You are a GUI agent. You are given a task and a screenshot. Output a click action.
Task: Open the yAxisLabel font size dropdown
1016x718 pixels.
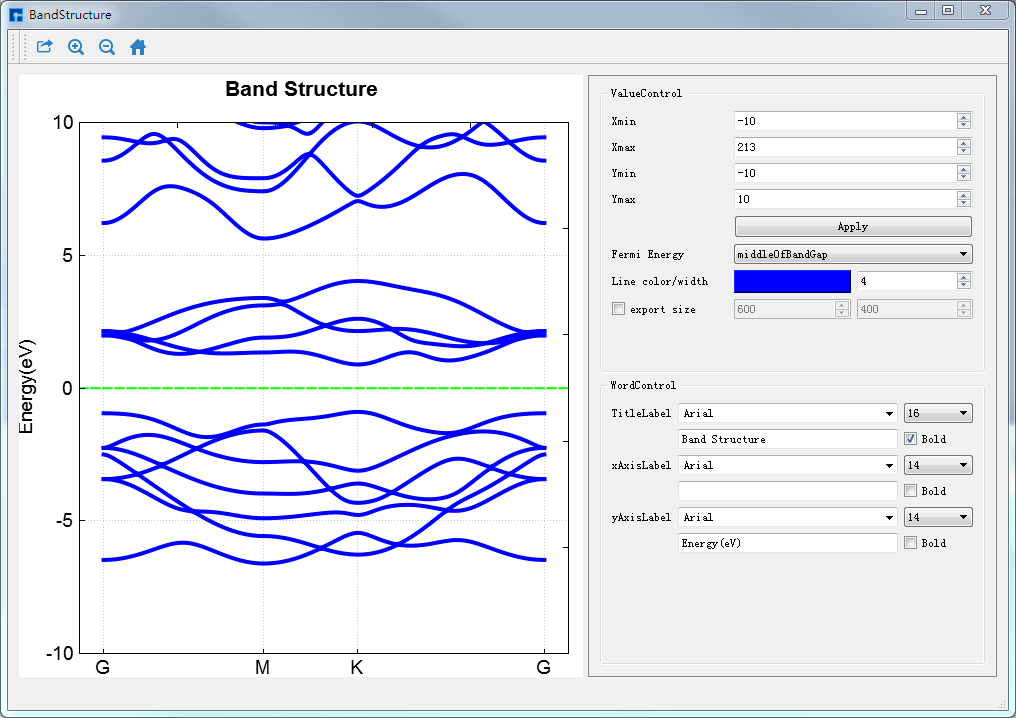pyautogui.click(x=937, y=517)
